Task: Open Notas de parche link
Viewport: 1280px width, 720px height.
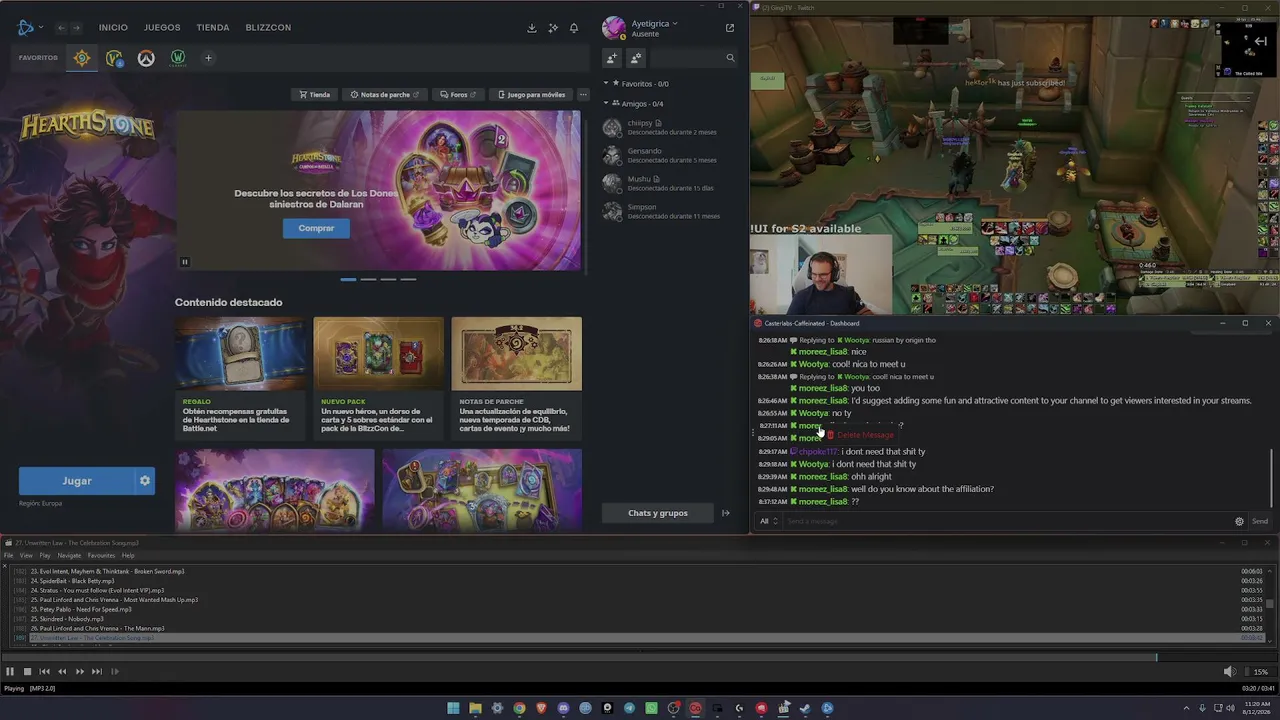Action: tap(384, 95)
